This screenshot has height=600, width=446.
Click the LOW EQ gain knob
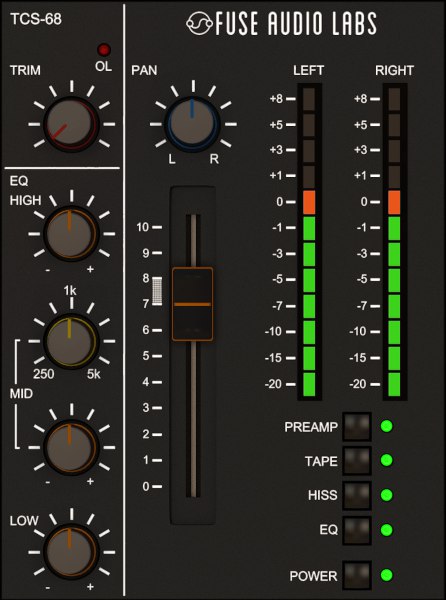pyautogui.click(x=71, y=552)
